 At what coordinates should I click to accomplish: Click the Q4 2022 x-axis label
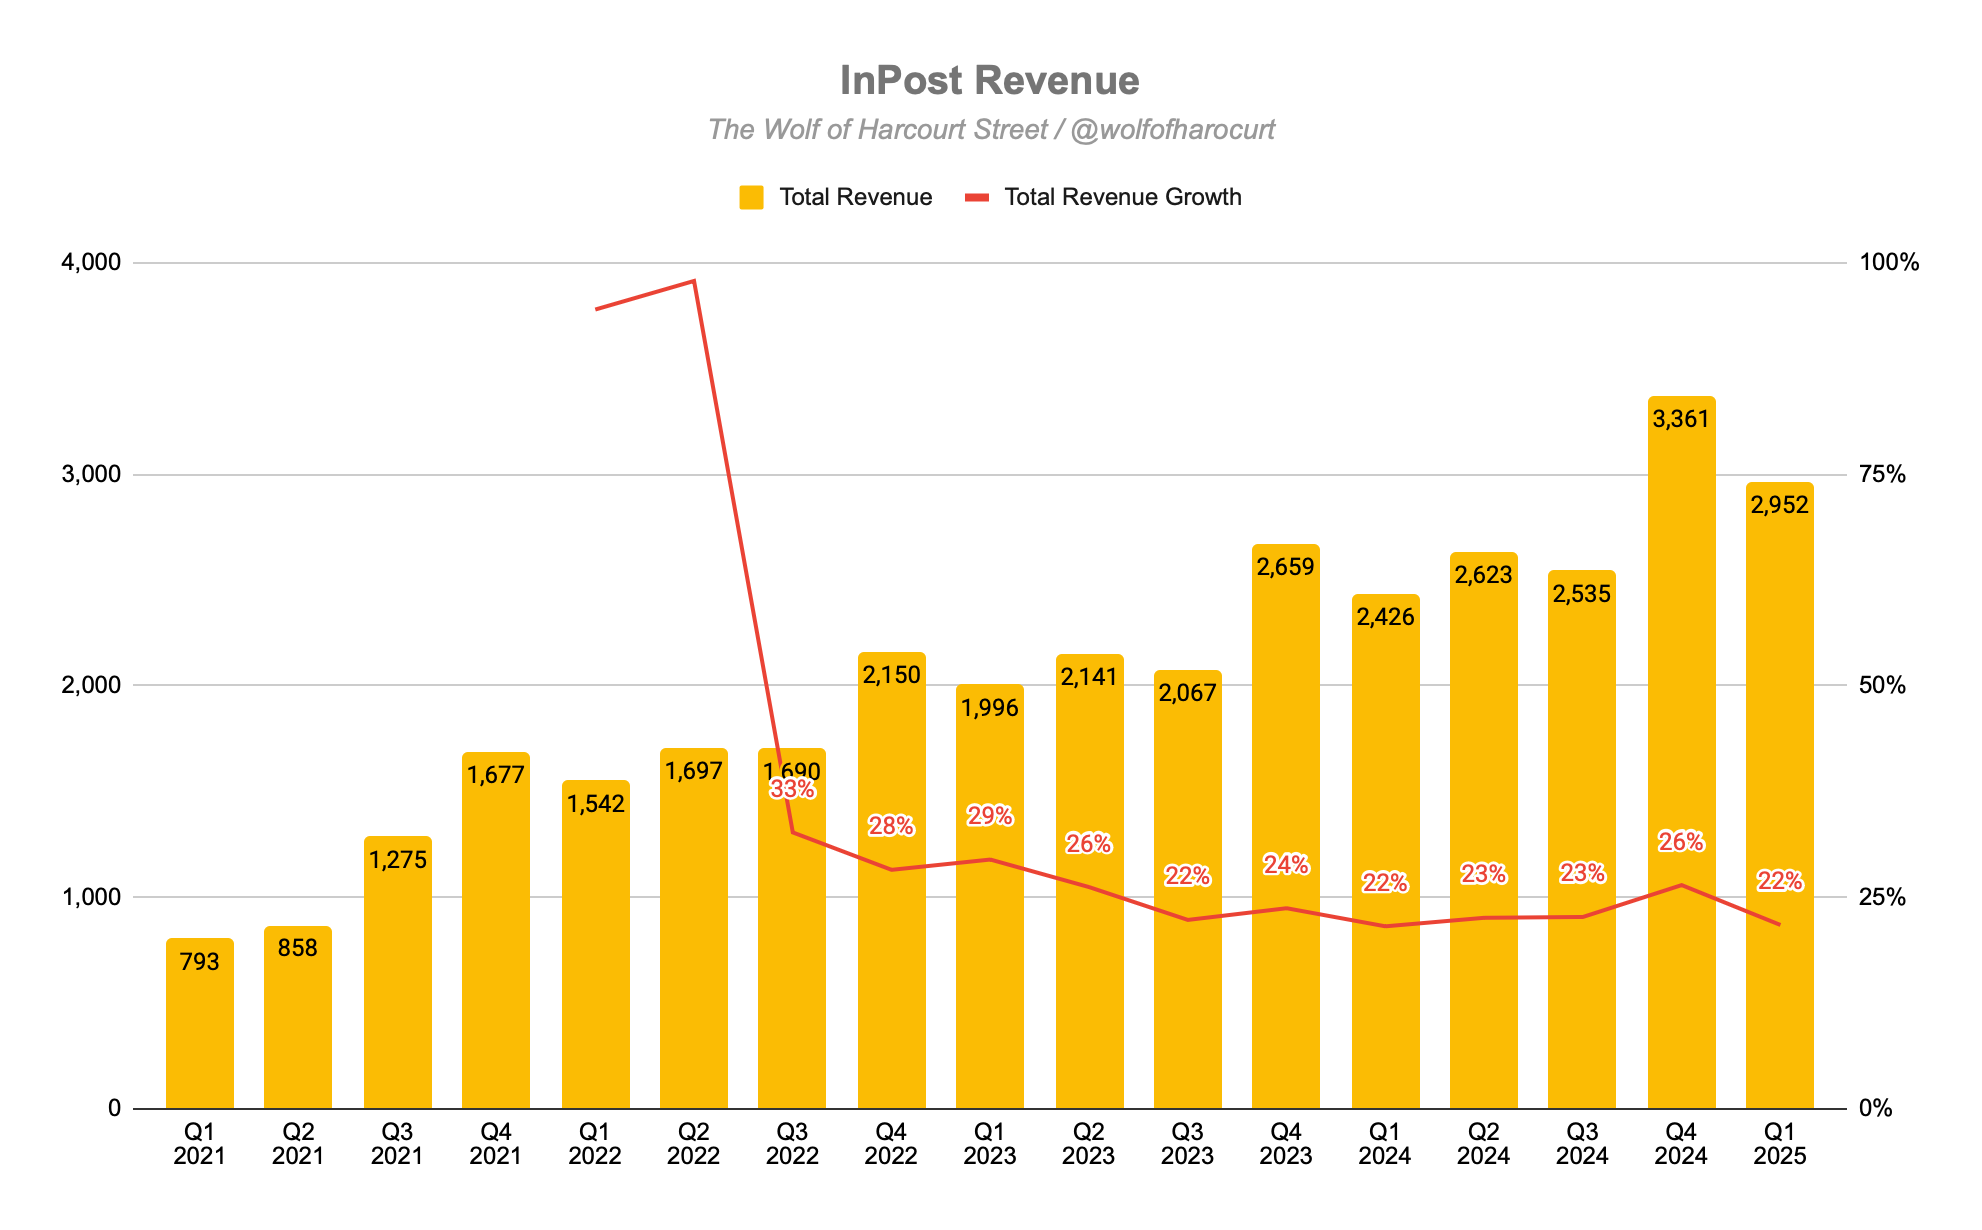pyautogui.click(x=891, y=1144)
